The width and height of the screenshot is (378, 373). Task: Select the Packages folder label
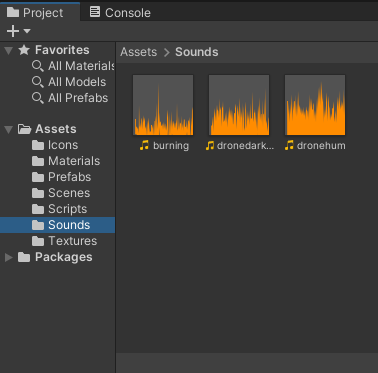pos(64,257)
